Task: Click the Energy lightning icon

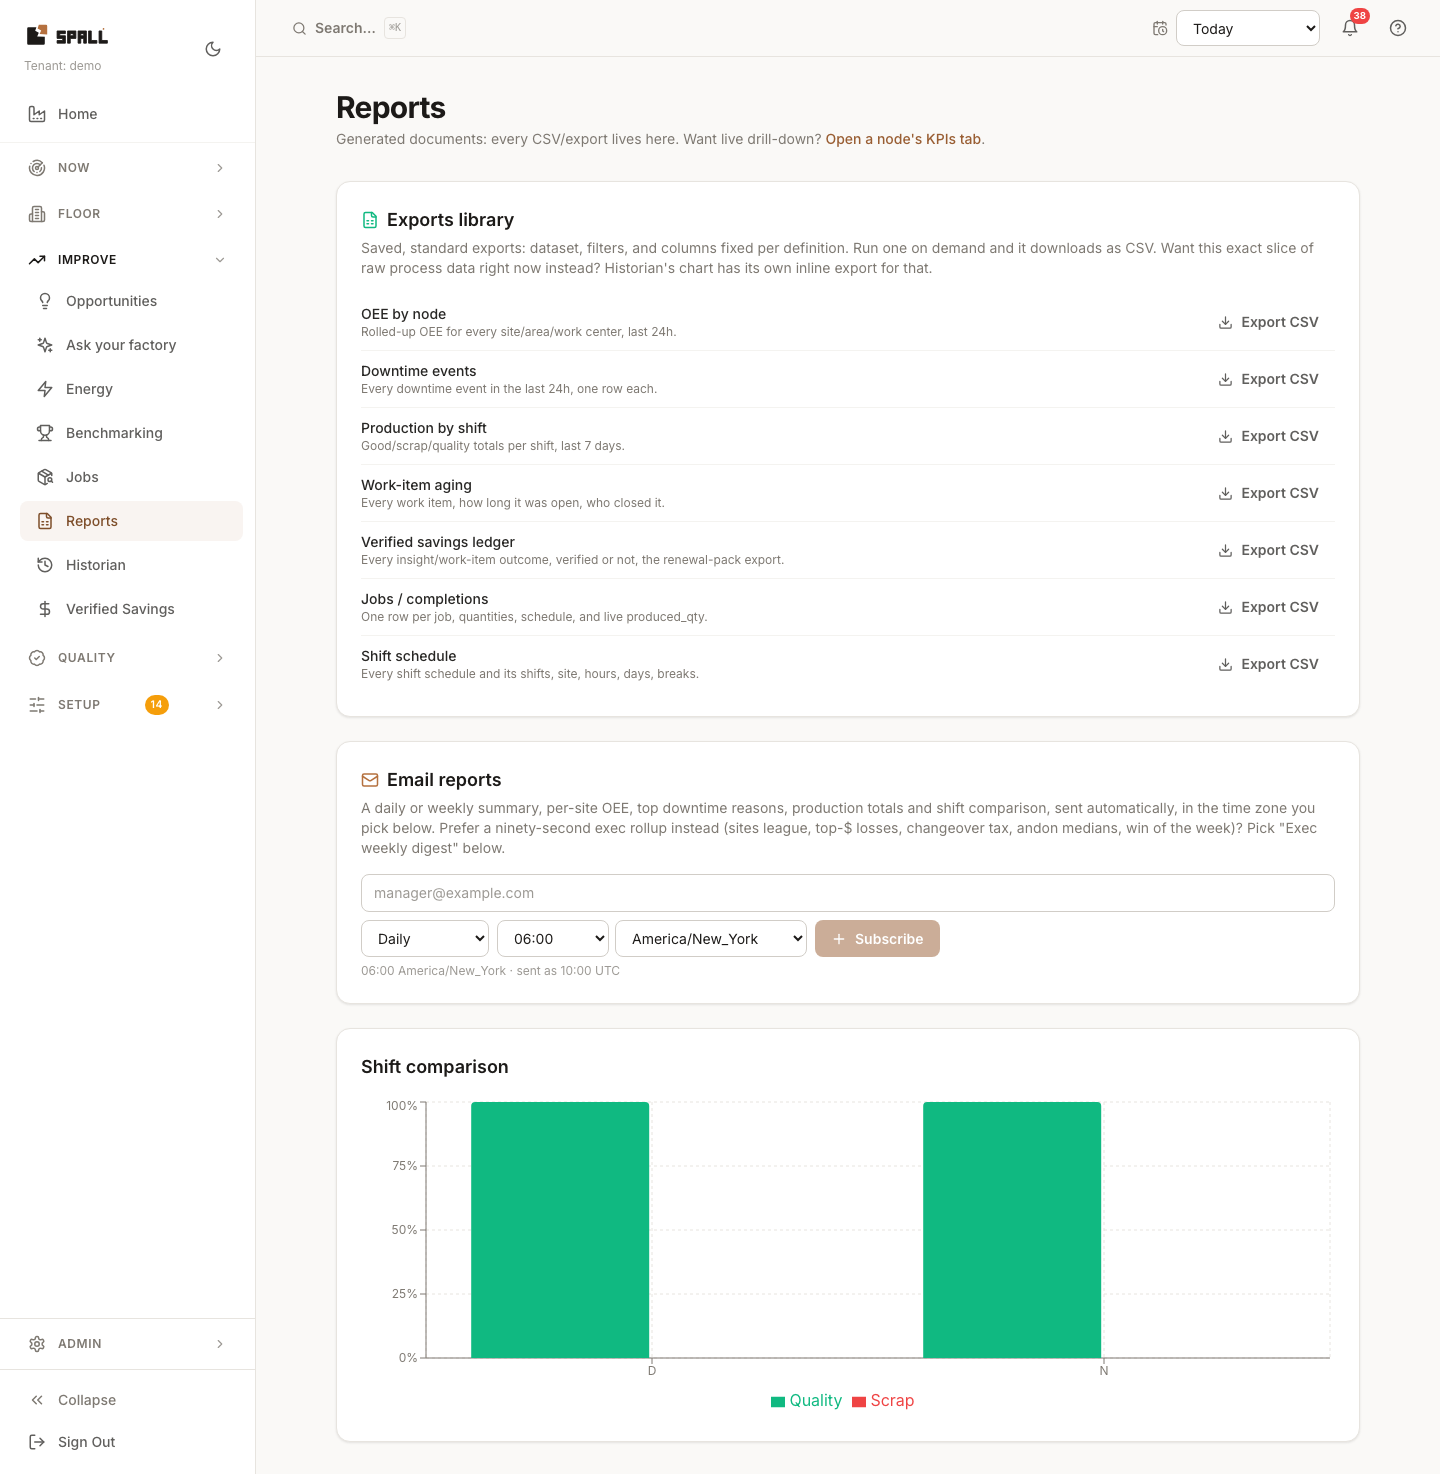Action: point(45,389)
